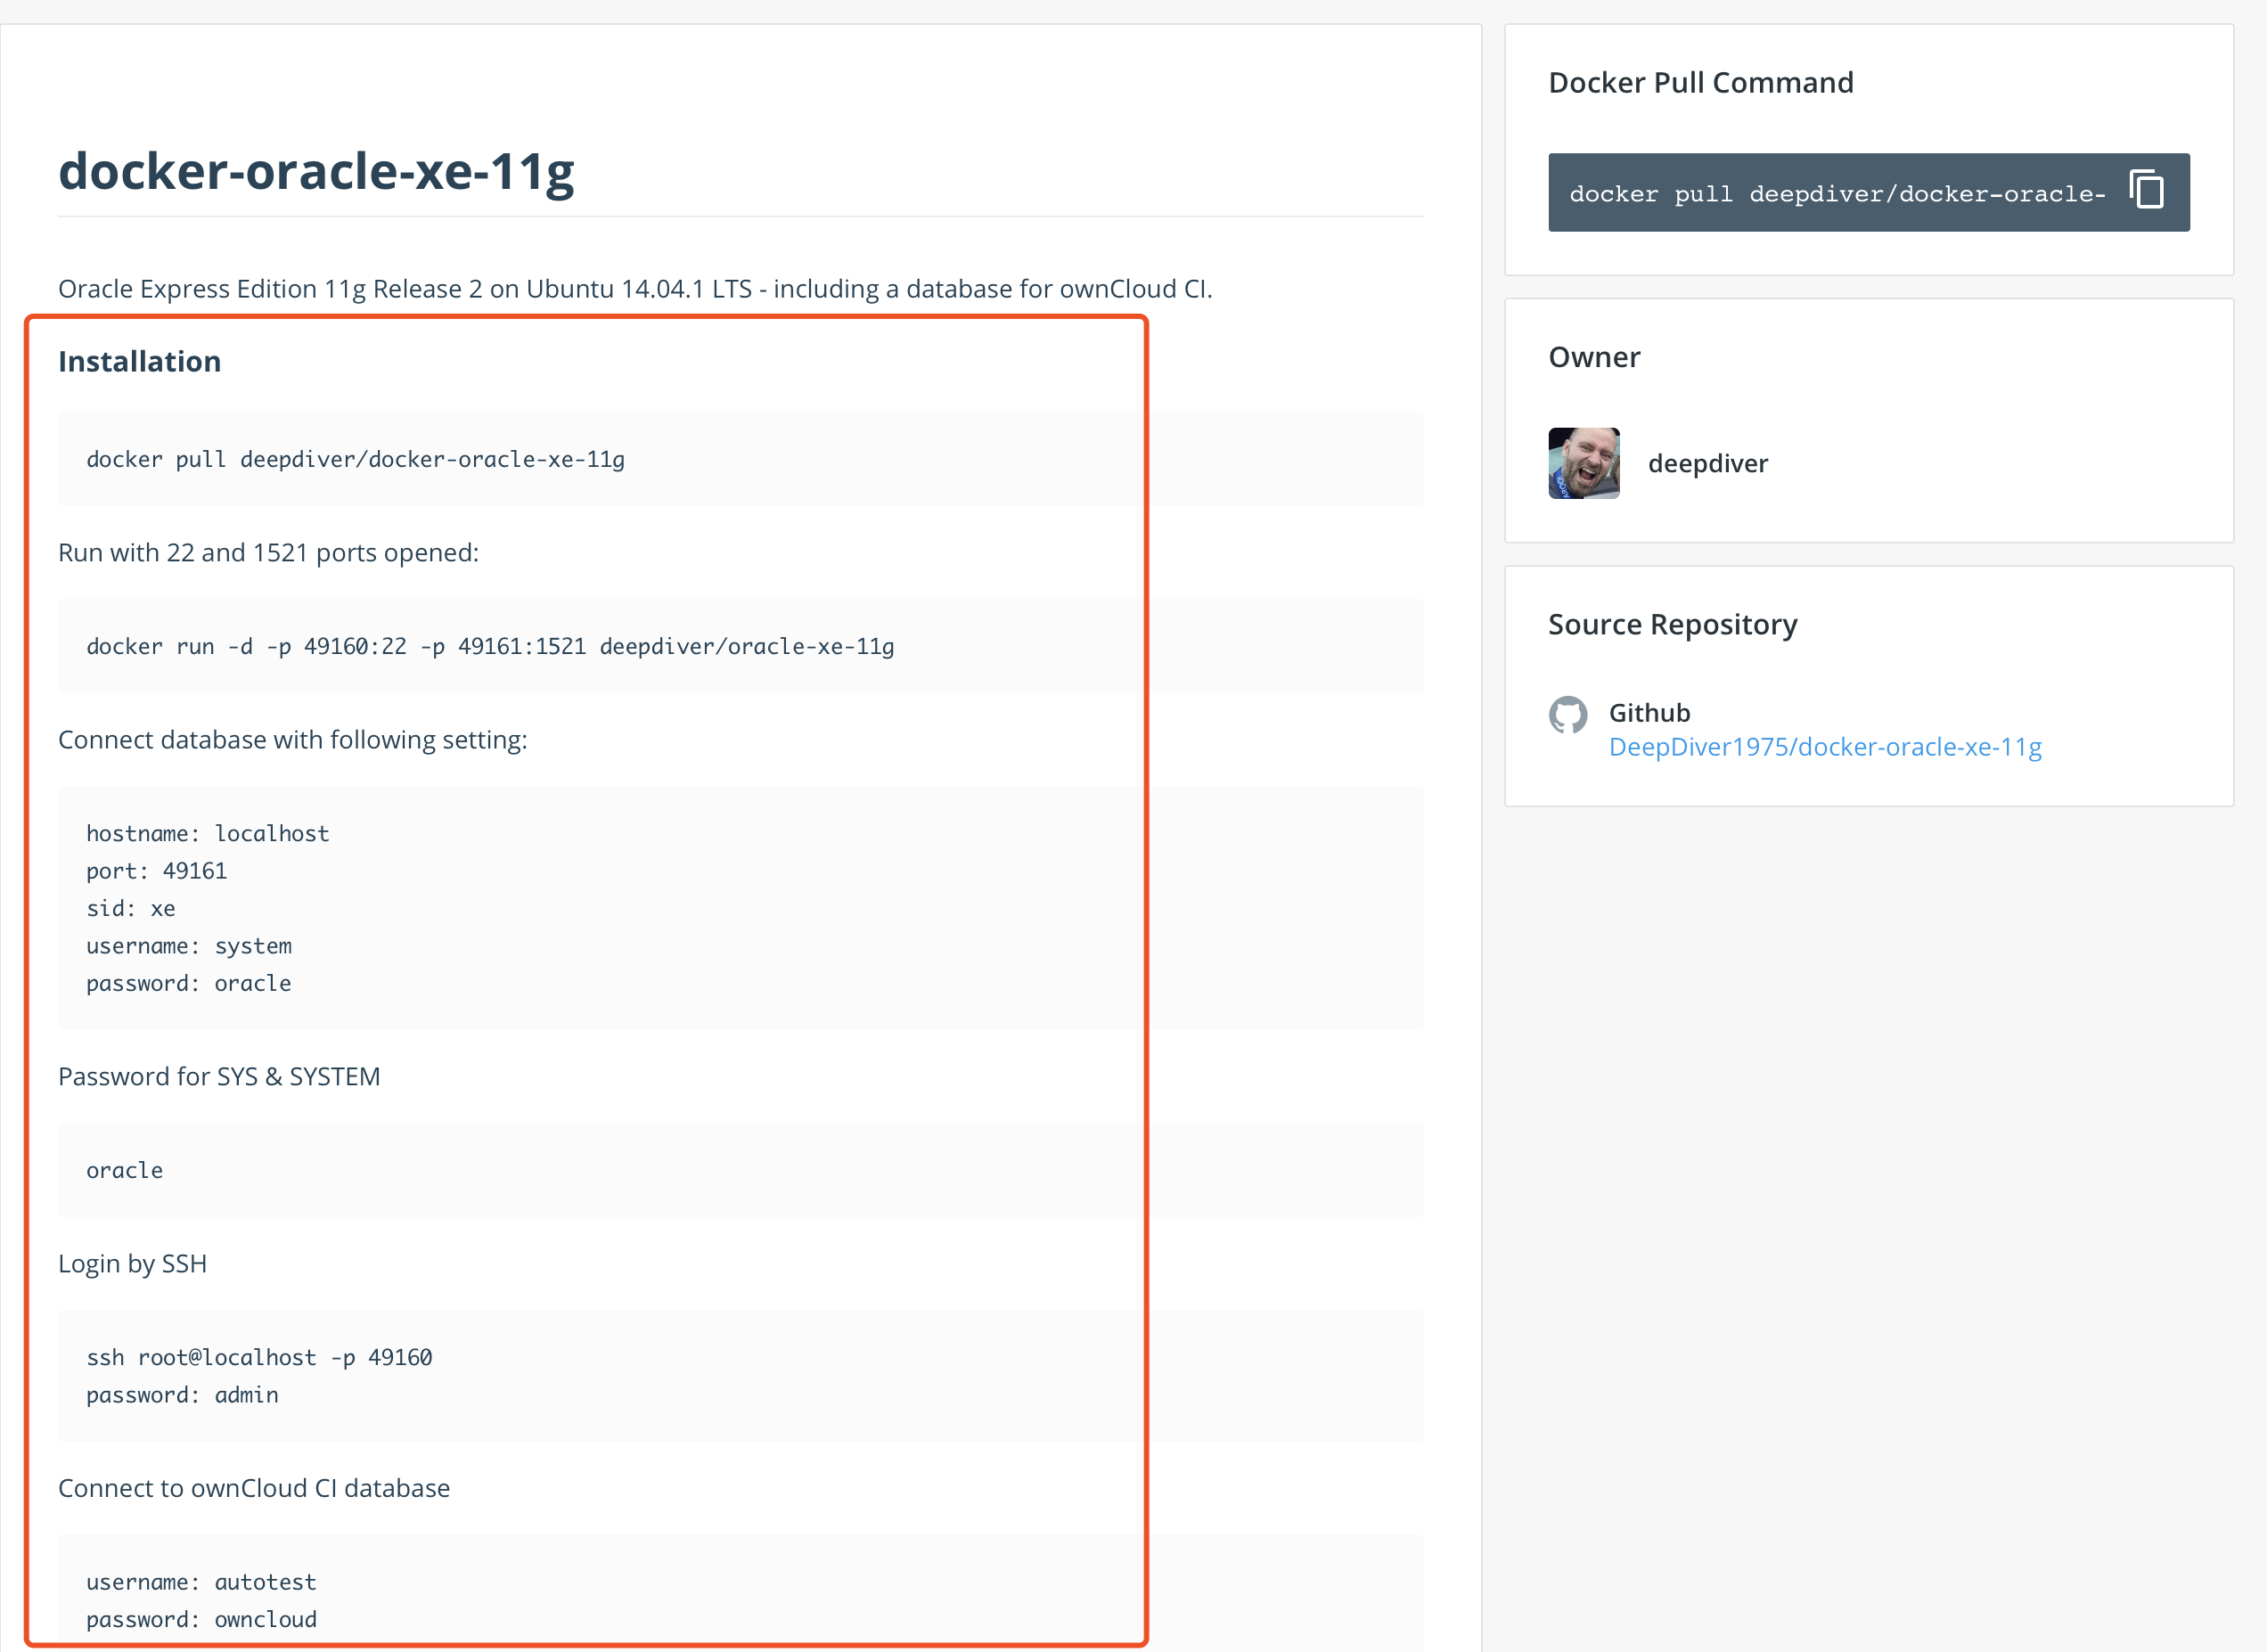2267x1652 pixels.
Task: Select the hostname localhost line
Action: tap(207, 832)
